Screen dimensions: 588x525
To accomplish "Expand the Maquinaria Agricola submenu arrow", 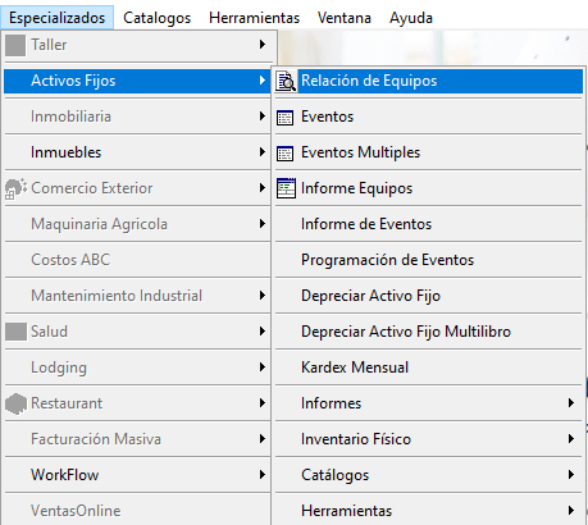I will [262, 224].
